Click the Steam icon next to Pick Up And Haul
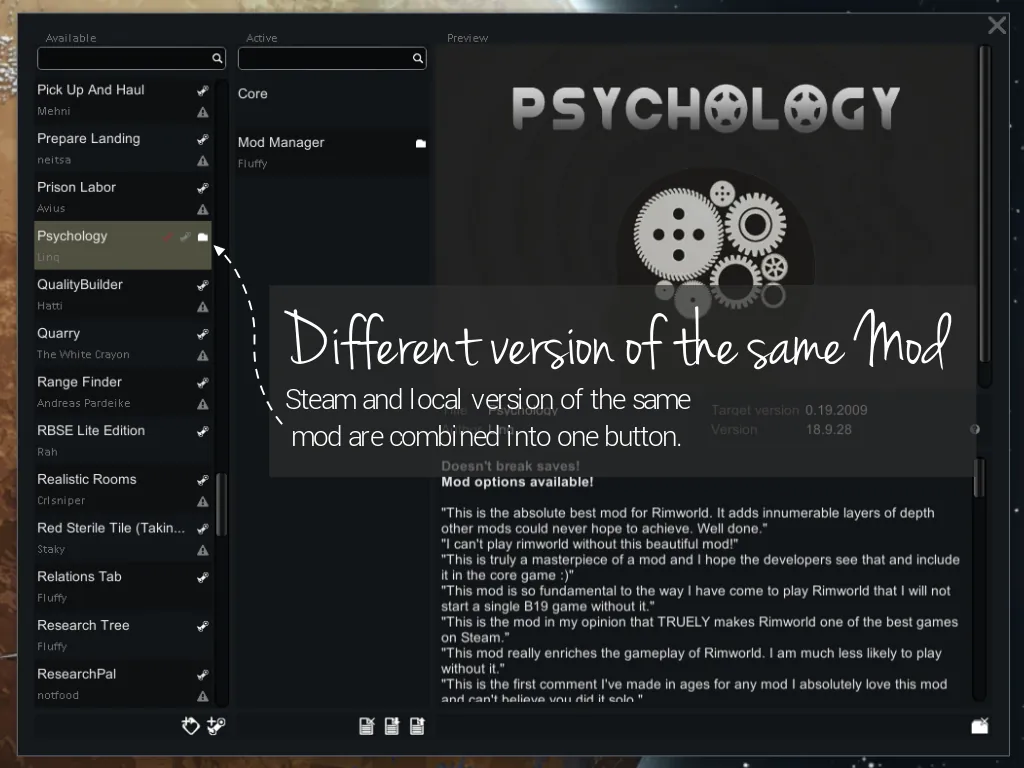The height and width of the screenshot is (768, 1024). pyautogui.click(x=203, y=90)
